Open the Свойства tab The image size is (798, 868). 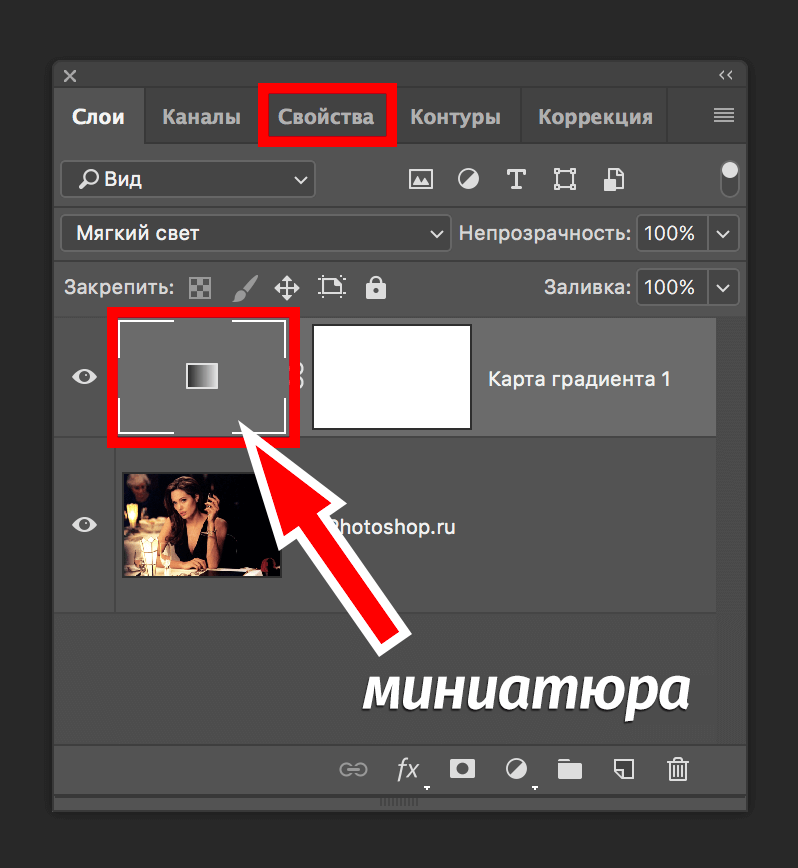(x=326, y=117)
